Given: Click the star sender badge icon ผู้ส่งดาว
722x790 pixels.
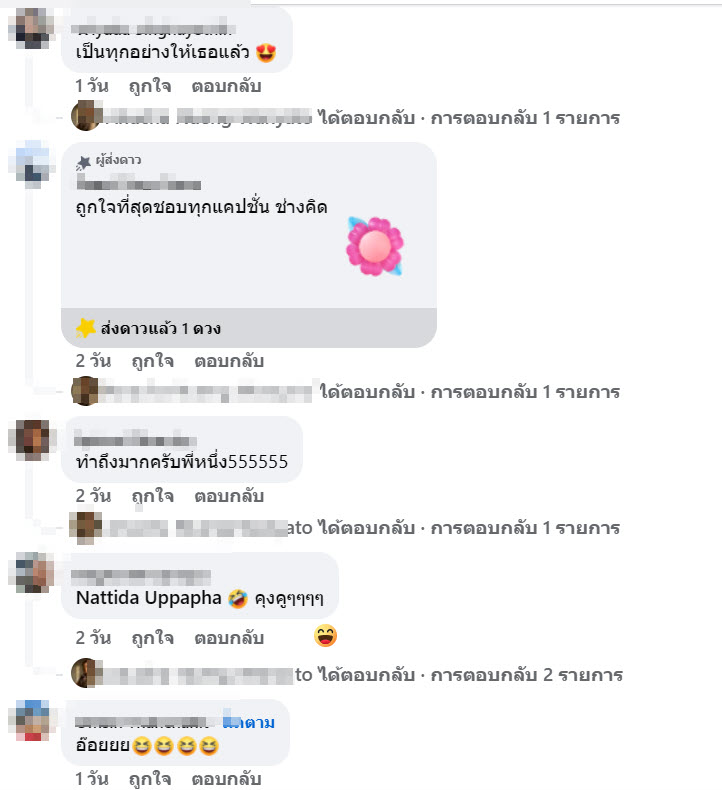Looking at the screenshot, I should [83, 162].
